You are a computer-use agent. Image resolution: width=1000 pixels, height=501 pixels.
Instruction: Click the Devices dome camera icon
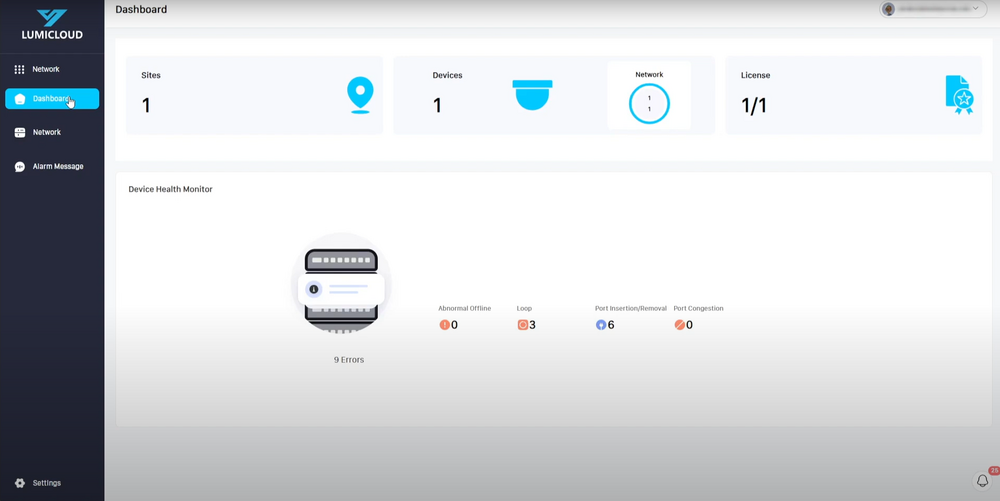tap(532, 95)
